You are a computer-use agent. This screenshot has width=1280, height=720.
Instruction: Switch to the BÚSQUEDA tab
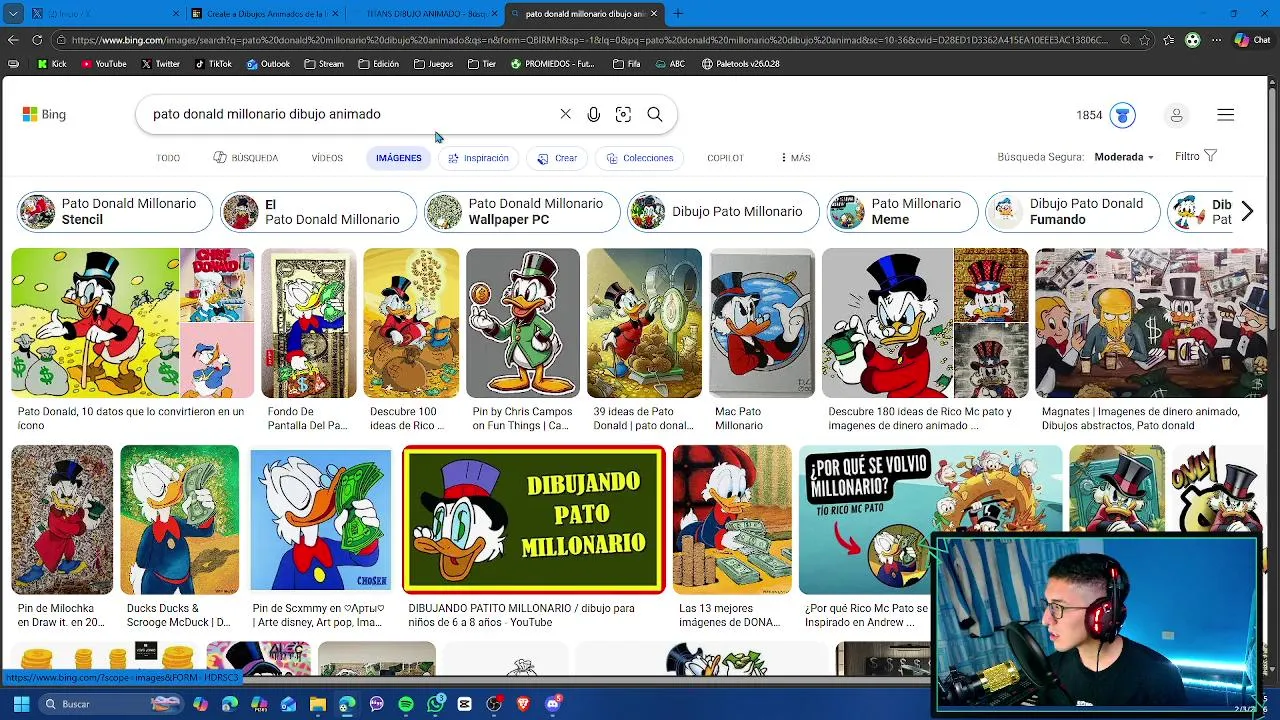pyautogui.click(x=246, y=158)
